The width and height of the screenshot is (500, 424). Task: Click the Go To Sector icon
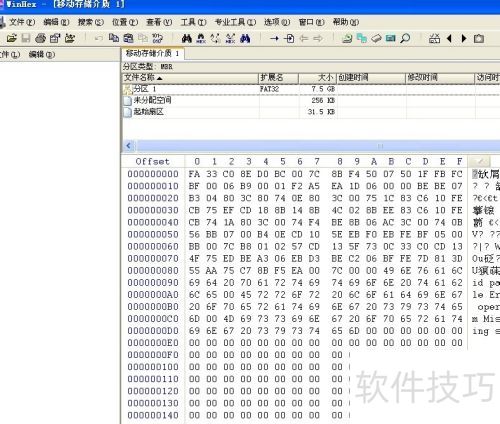289,39
